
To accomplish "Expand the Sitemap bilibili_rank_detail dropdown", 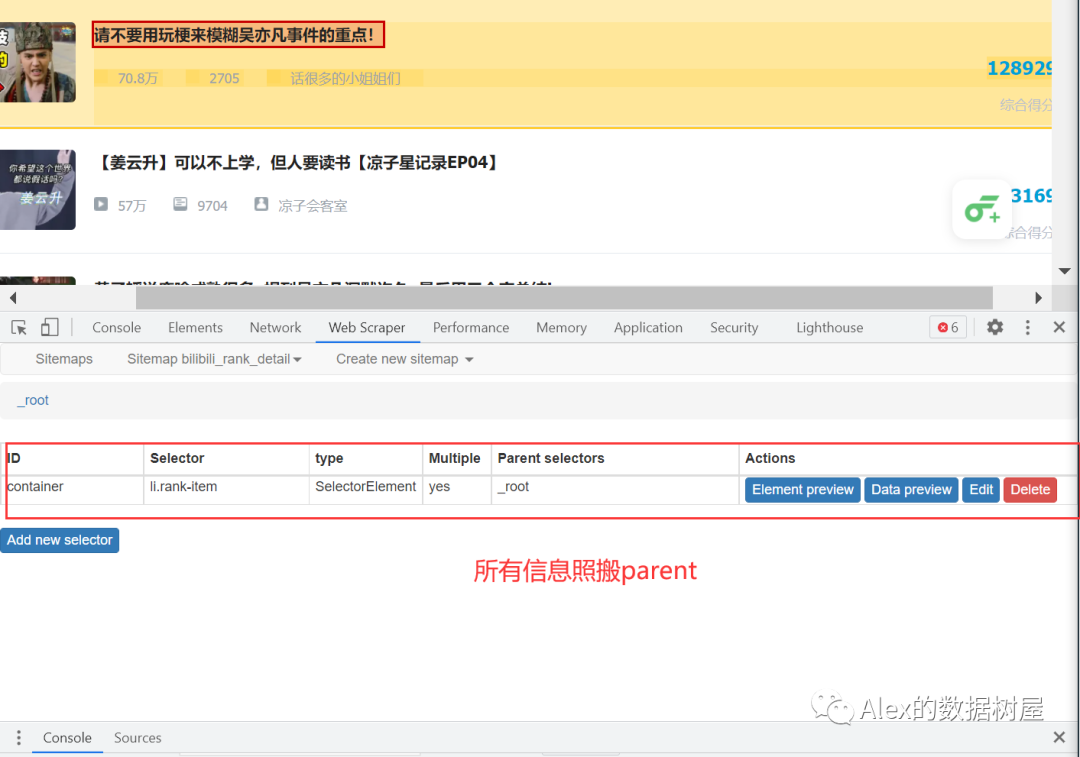I will point(214,359).
